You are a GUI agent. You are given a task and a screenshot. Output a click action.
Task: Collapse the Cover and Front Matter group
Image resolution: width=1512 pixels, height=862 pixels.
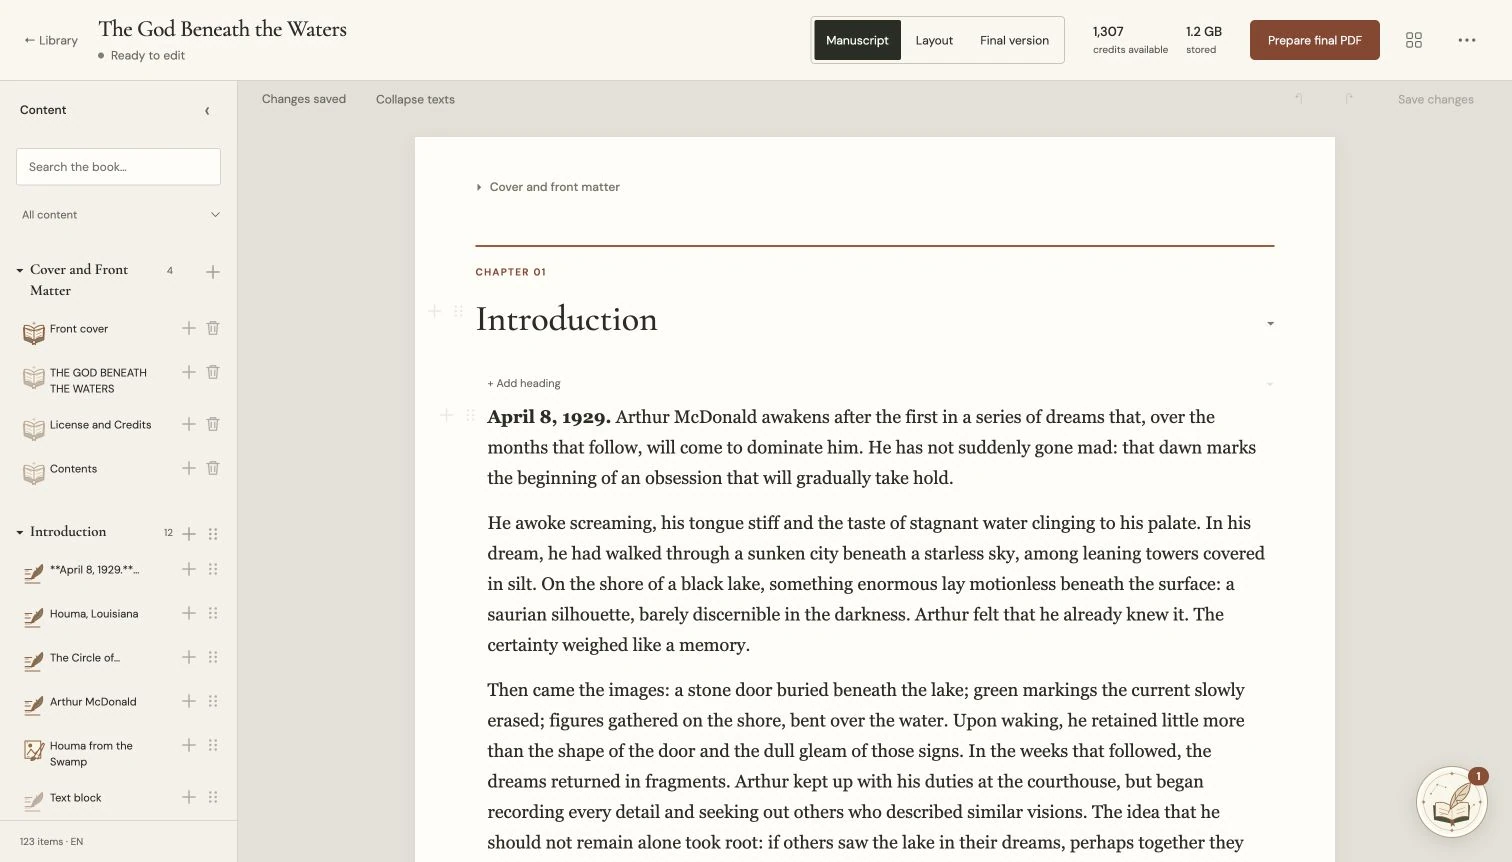[x=20, y=270]
